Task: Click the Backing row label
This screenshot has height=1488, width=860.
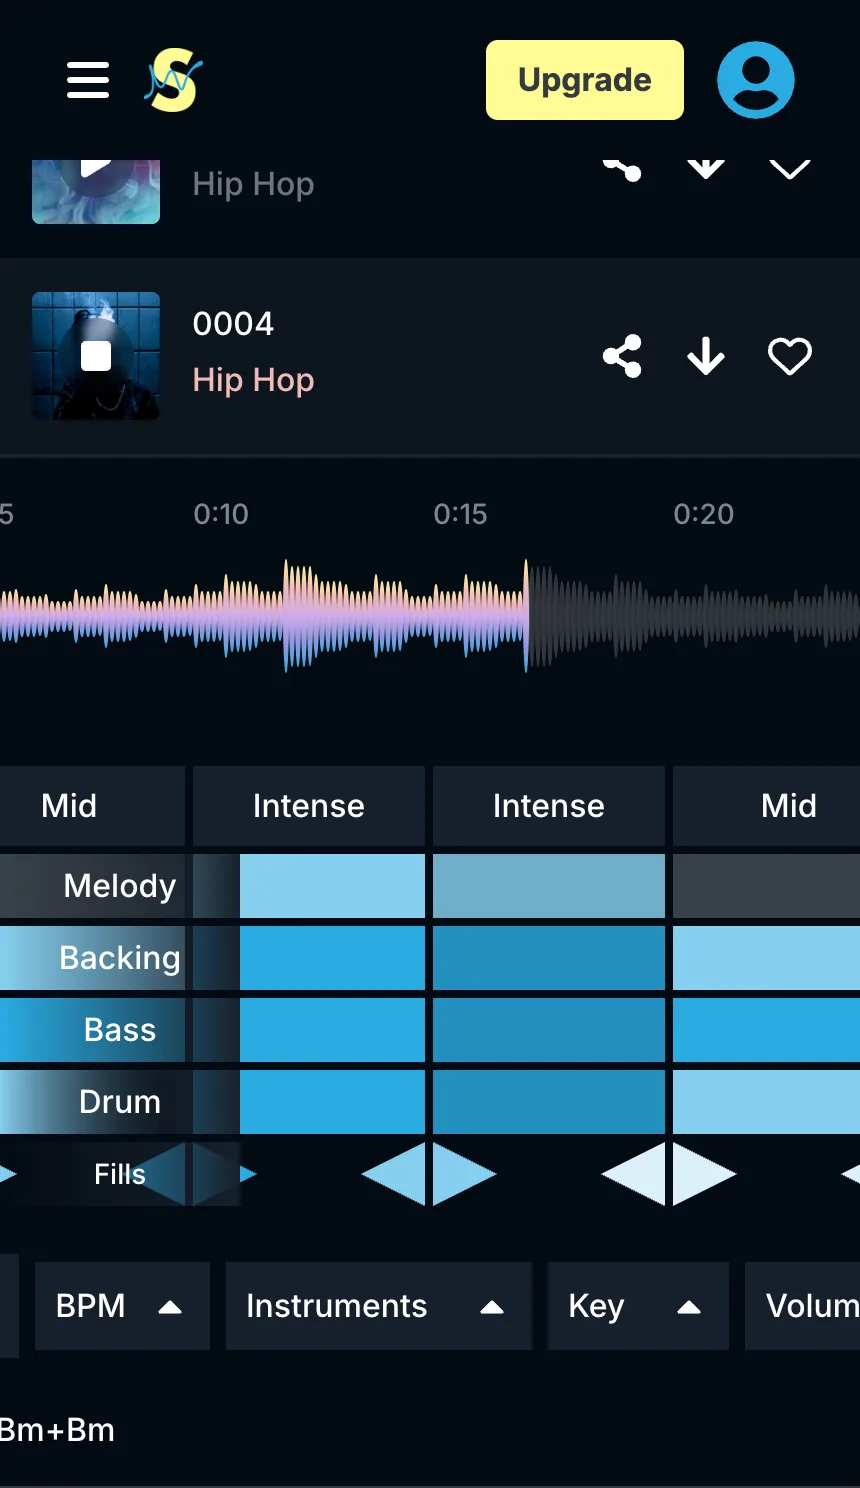Action: click(x=120, y=958)
